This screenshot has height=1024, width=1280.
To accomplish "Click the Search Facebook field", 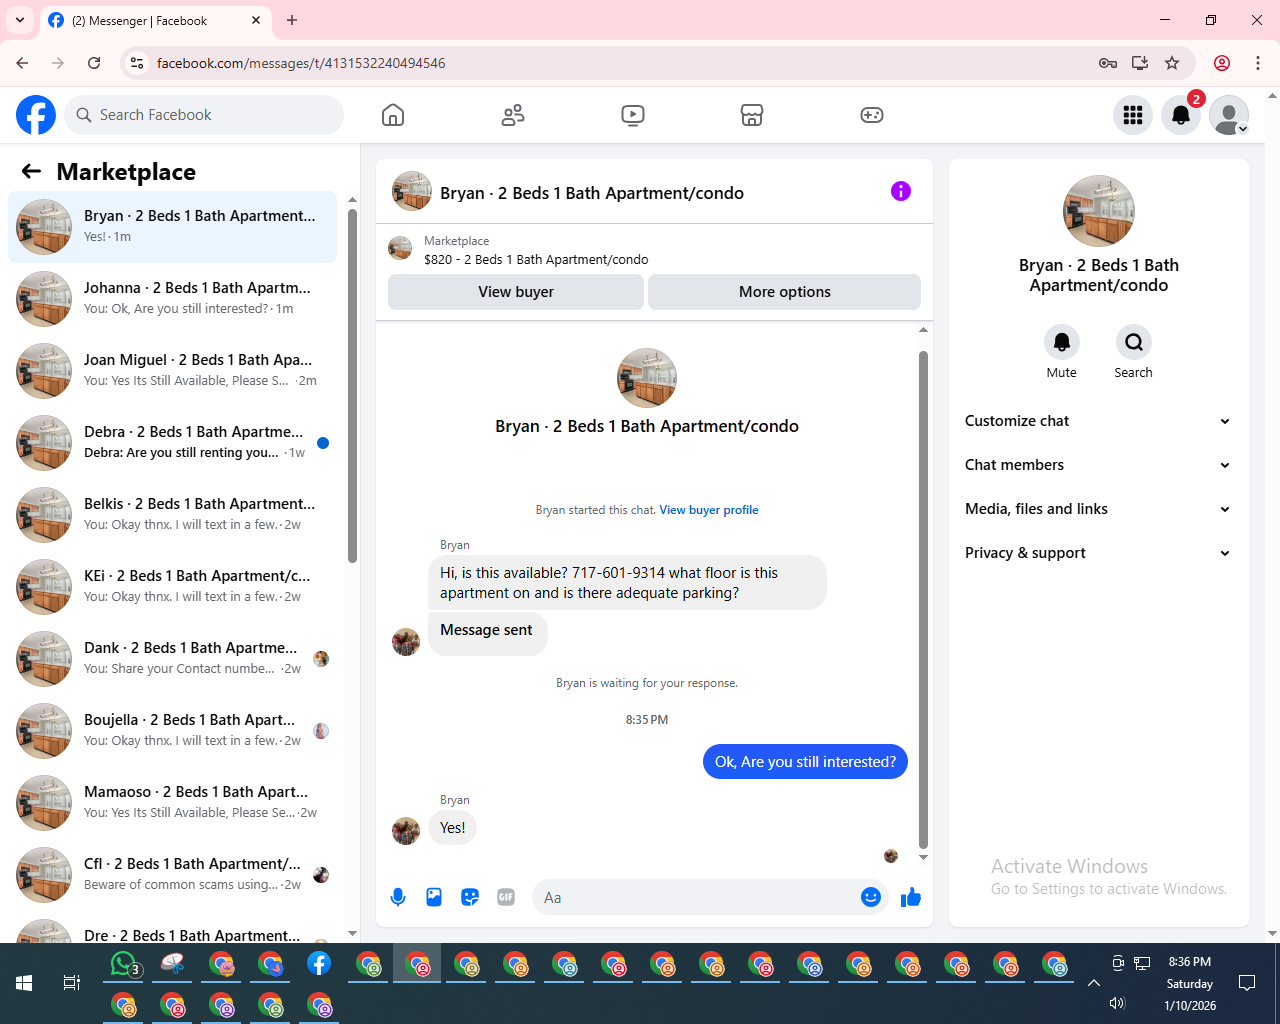I will 204,115.
